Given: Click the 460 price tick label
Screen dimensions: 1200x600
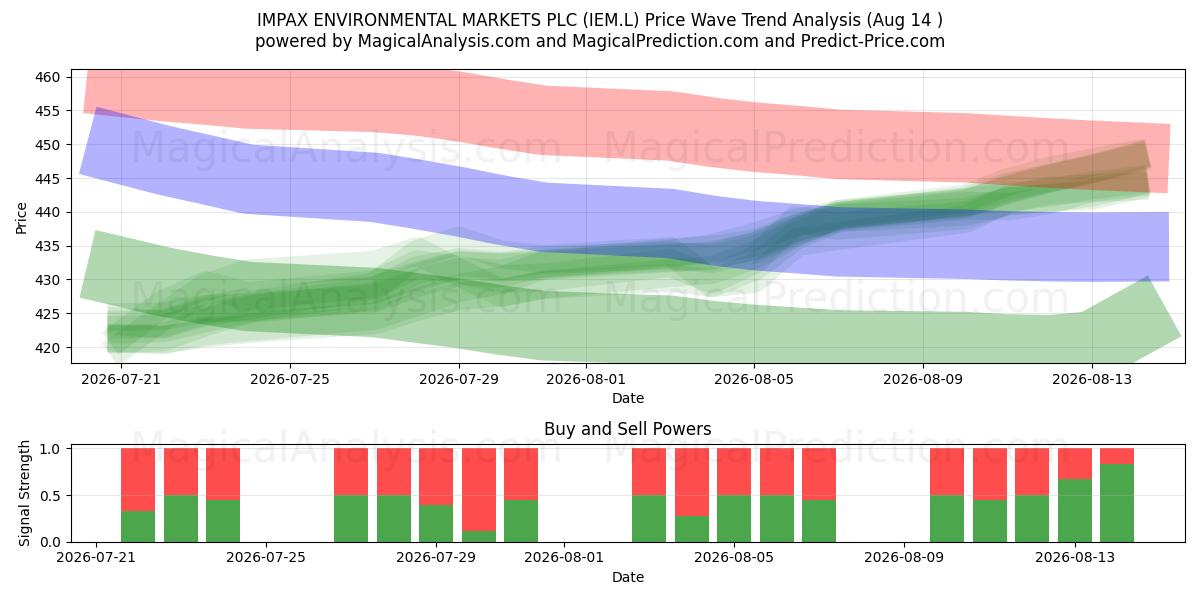Looking at the screenshot, I should point(50,77).
